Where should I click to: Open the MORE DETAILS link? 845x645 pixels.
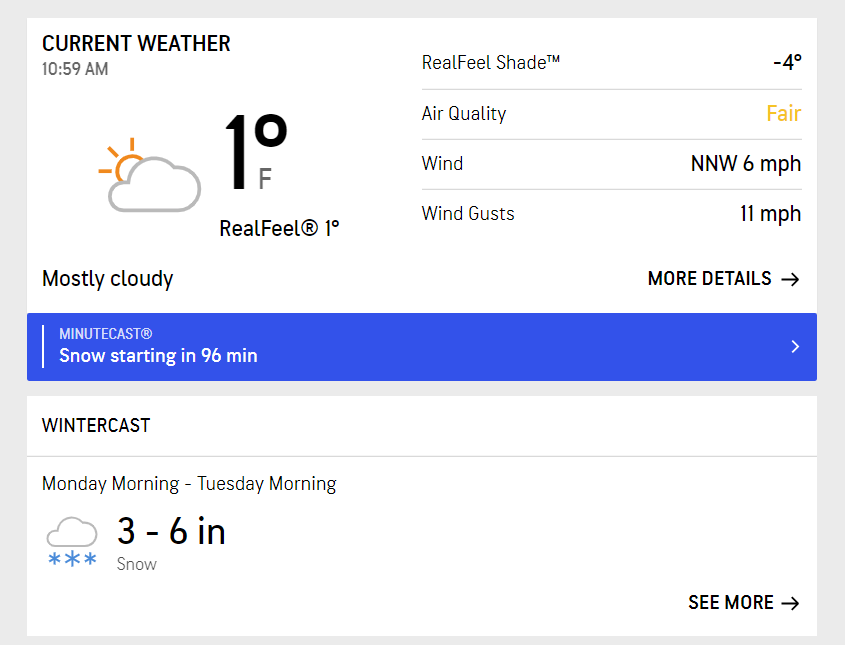[x=724, y=279]
